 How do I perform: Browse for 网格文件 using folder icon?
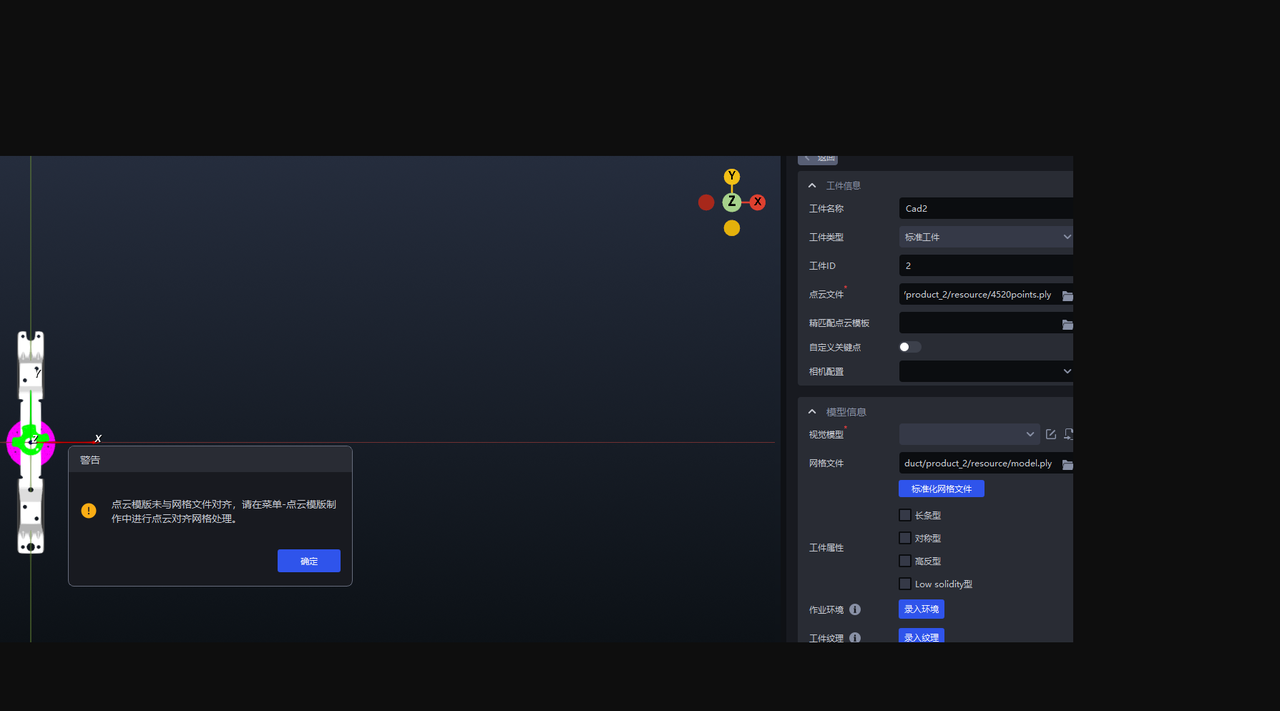pos(1067,464)
